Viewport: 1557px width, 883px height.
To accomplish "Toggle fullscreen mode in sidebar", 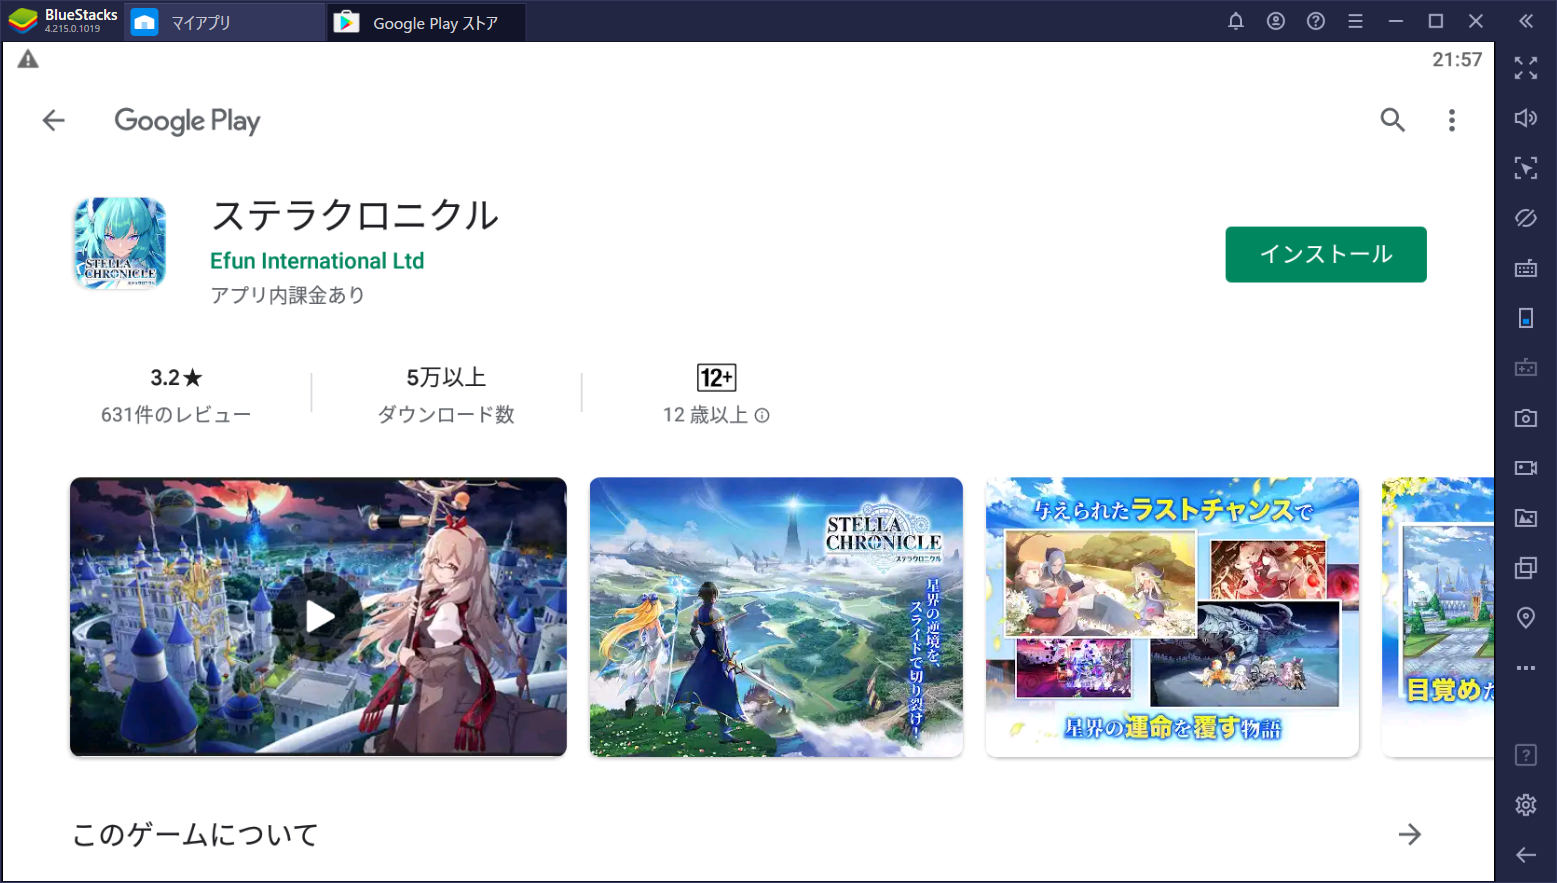I will tap(1526, 68).
